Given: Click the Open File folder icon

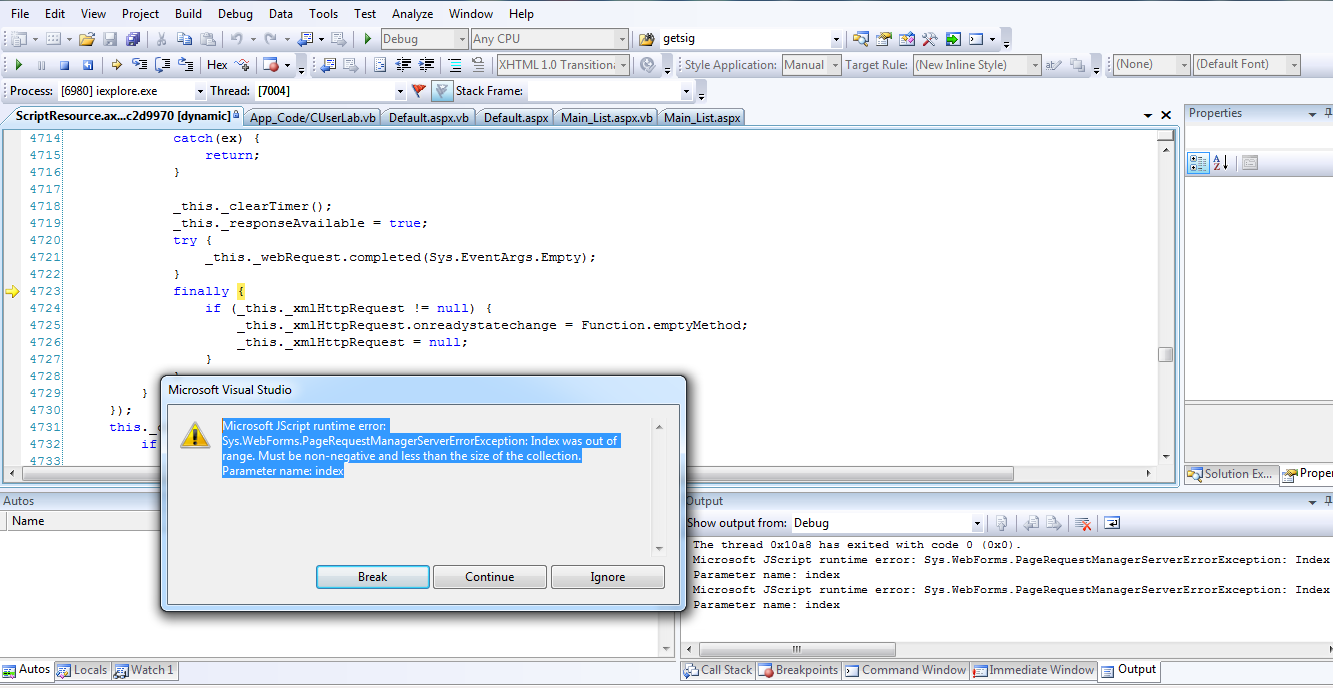Looking at the screenshot, I should pos(87,39).
